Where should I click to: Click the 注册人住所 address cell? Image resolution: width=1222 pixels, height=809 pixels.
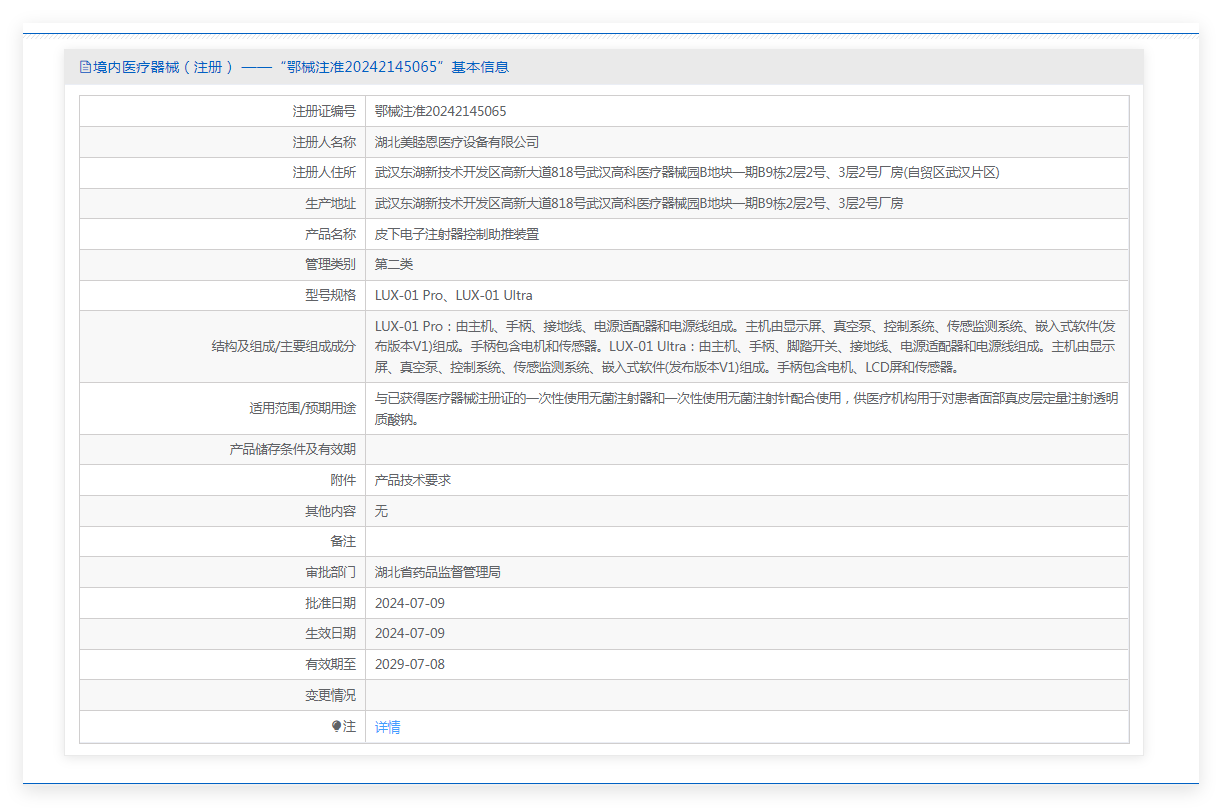pyautogui.click(x=686, y=173)
